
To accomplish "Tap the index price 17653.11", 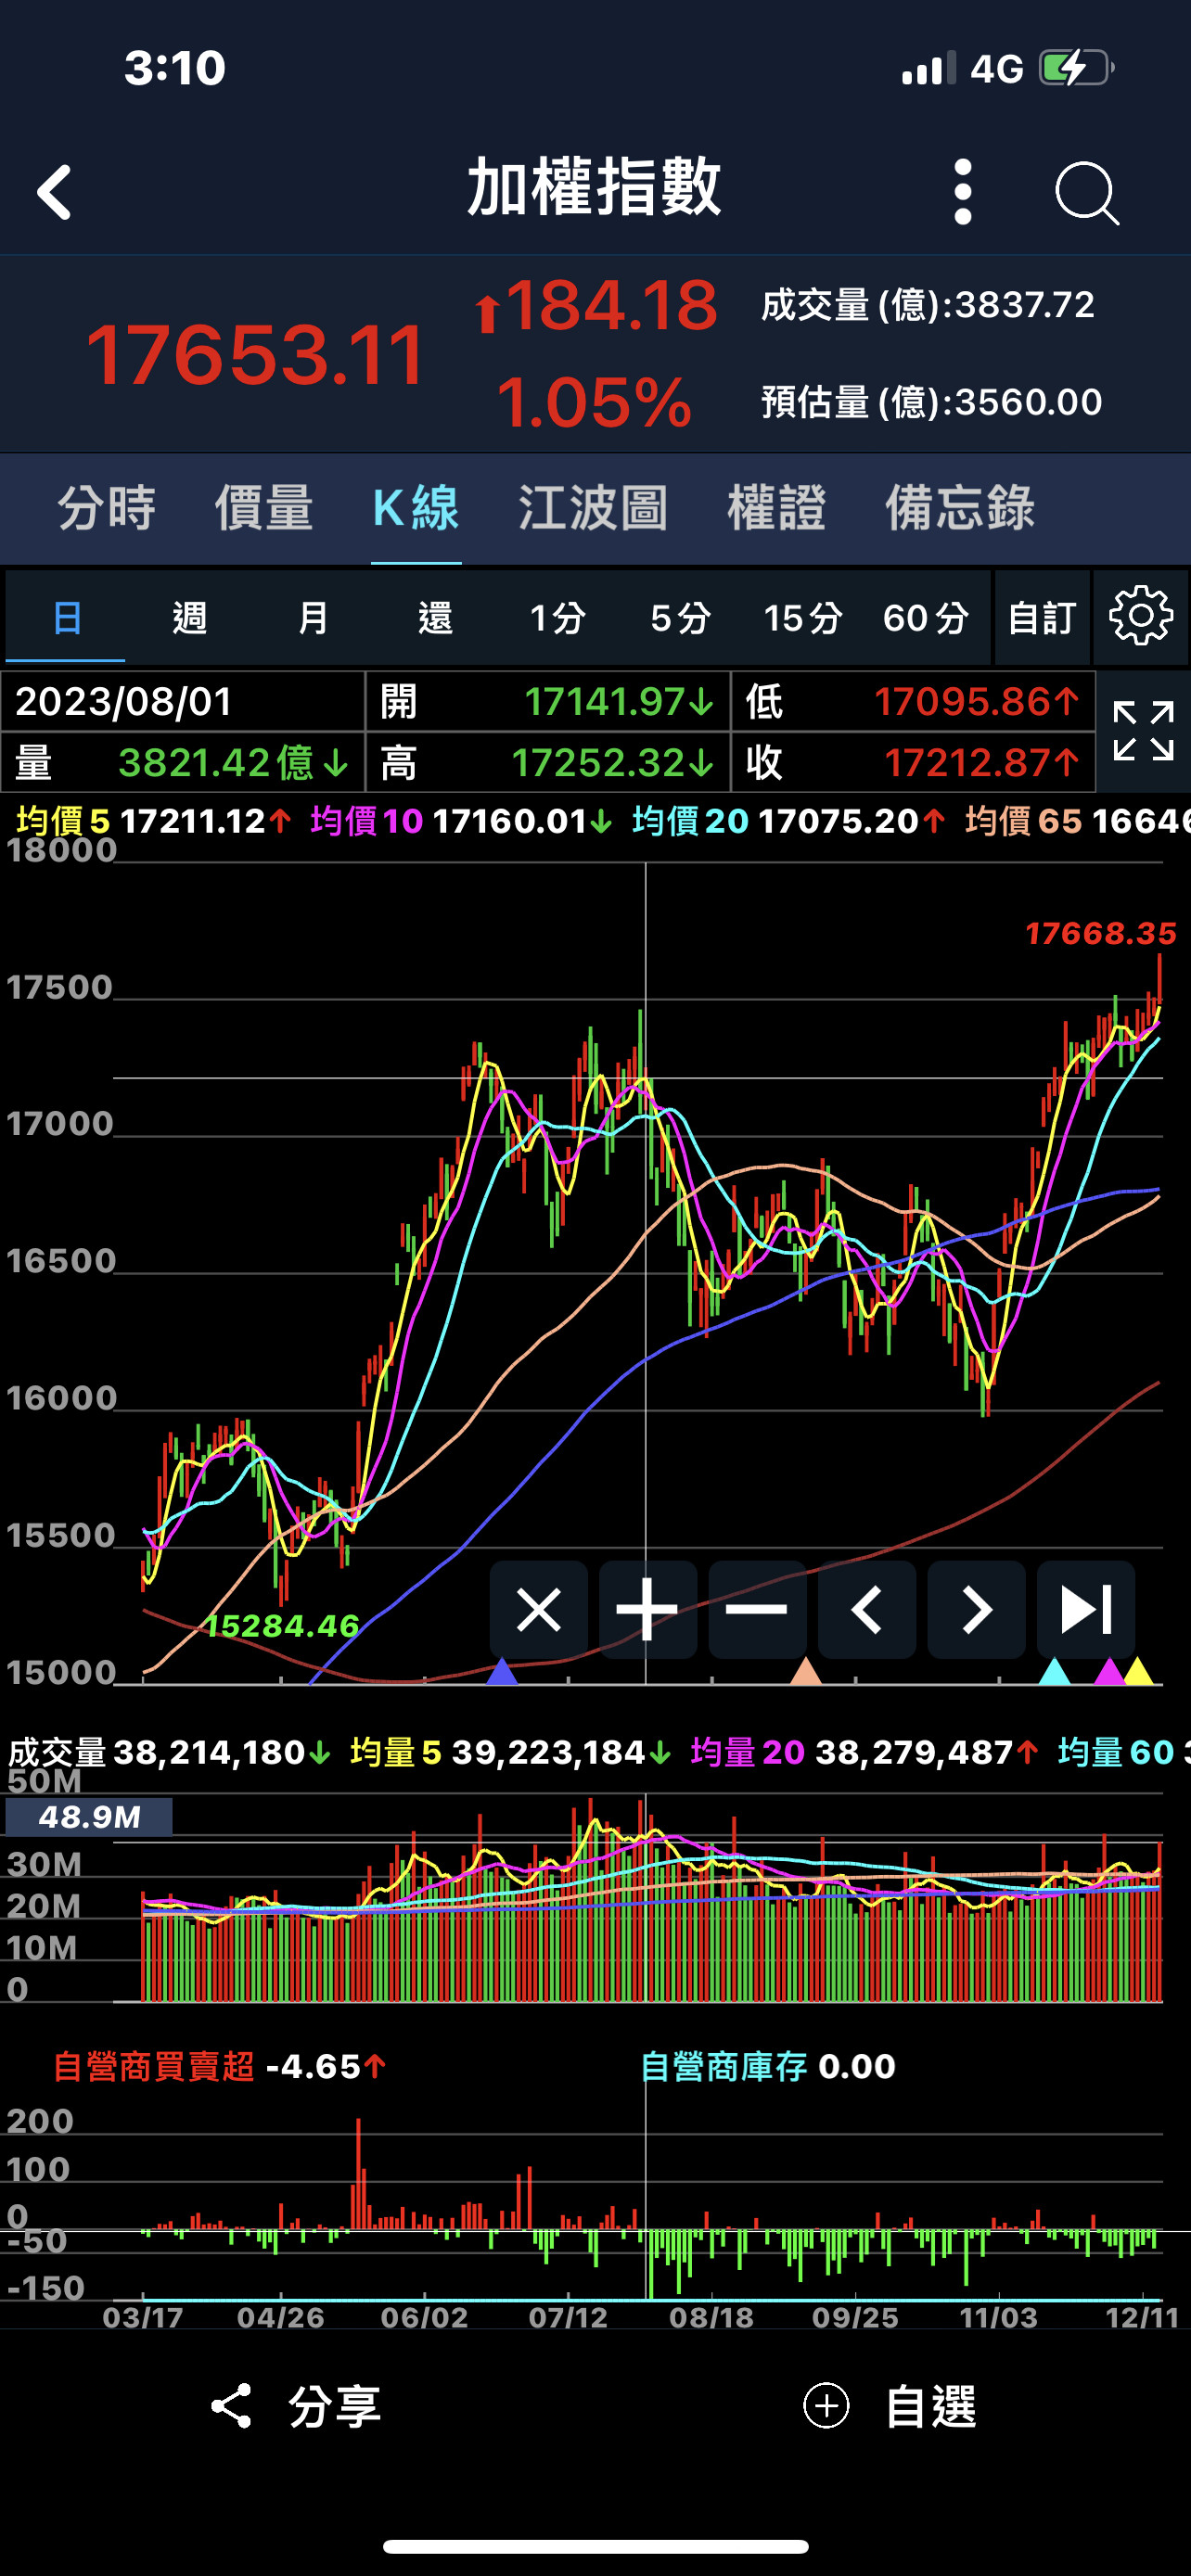I will (256, 354).
